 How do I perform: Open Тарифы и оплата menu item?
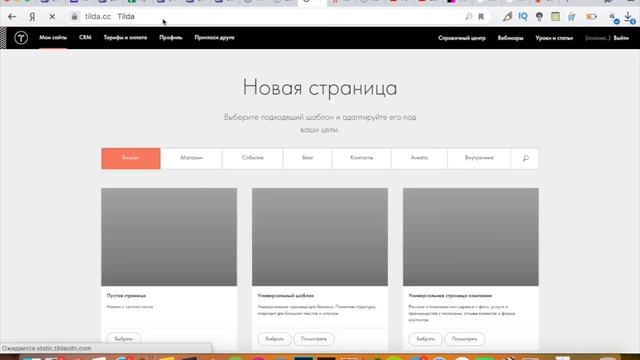(x=125, y=38)
